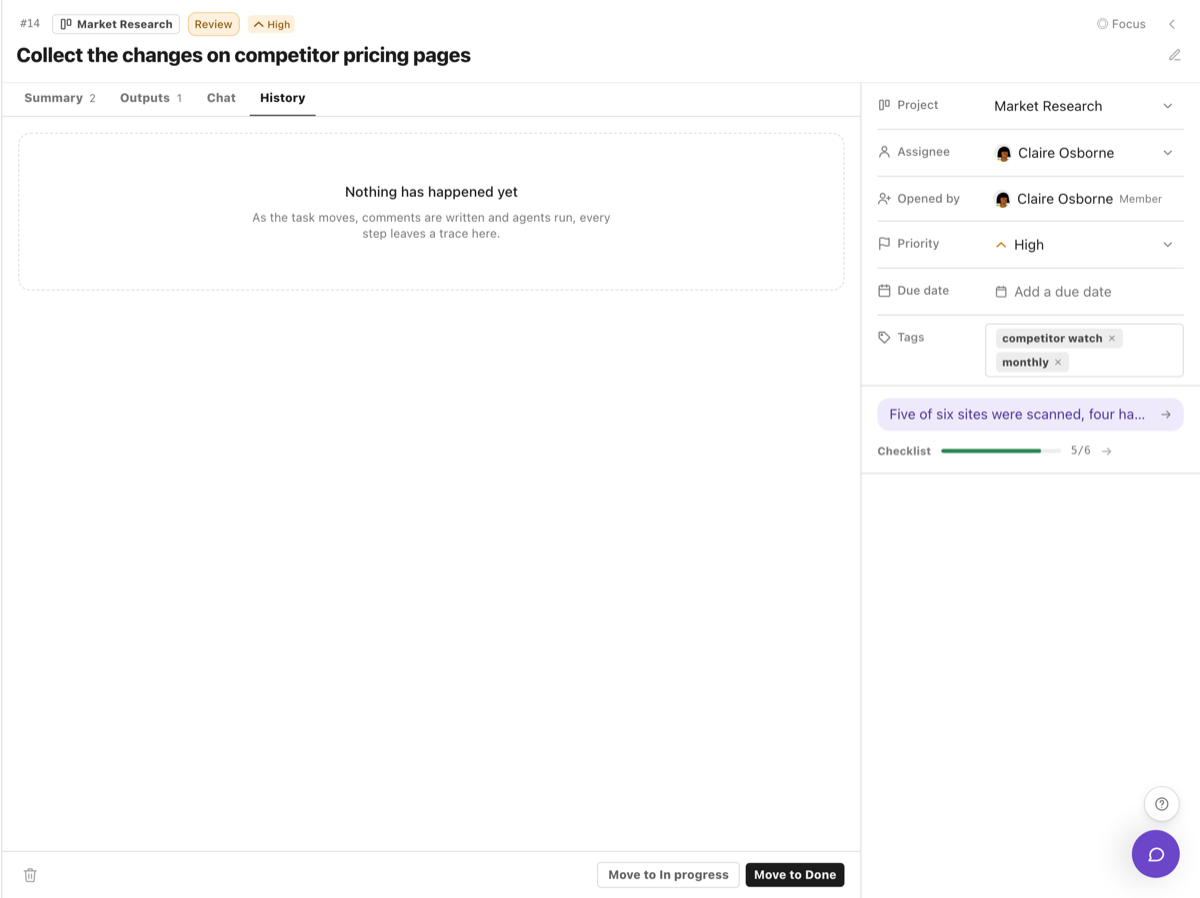Screen dimensions: 1200x898
Task: Click the Member role label
Action: coord(1140,199)
